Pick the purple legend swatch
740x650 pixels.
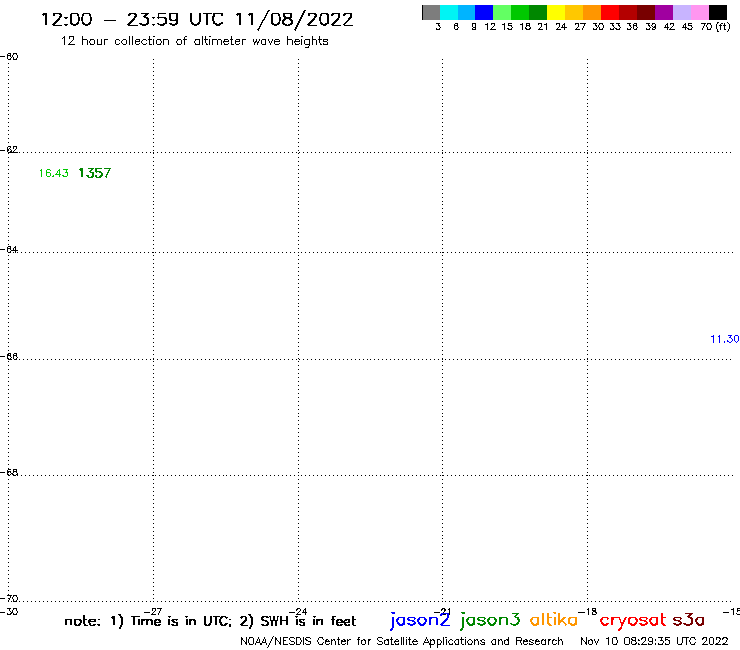pos(664,12)
